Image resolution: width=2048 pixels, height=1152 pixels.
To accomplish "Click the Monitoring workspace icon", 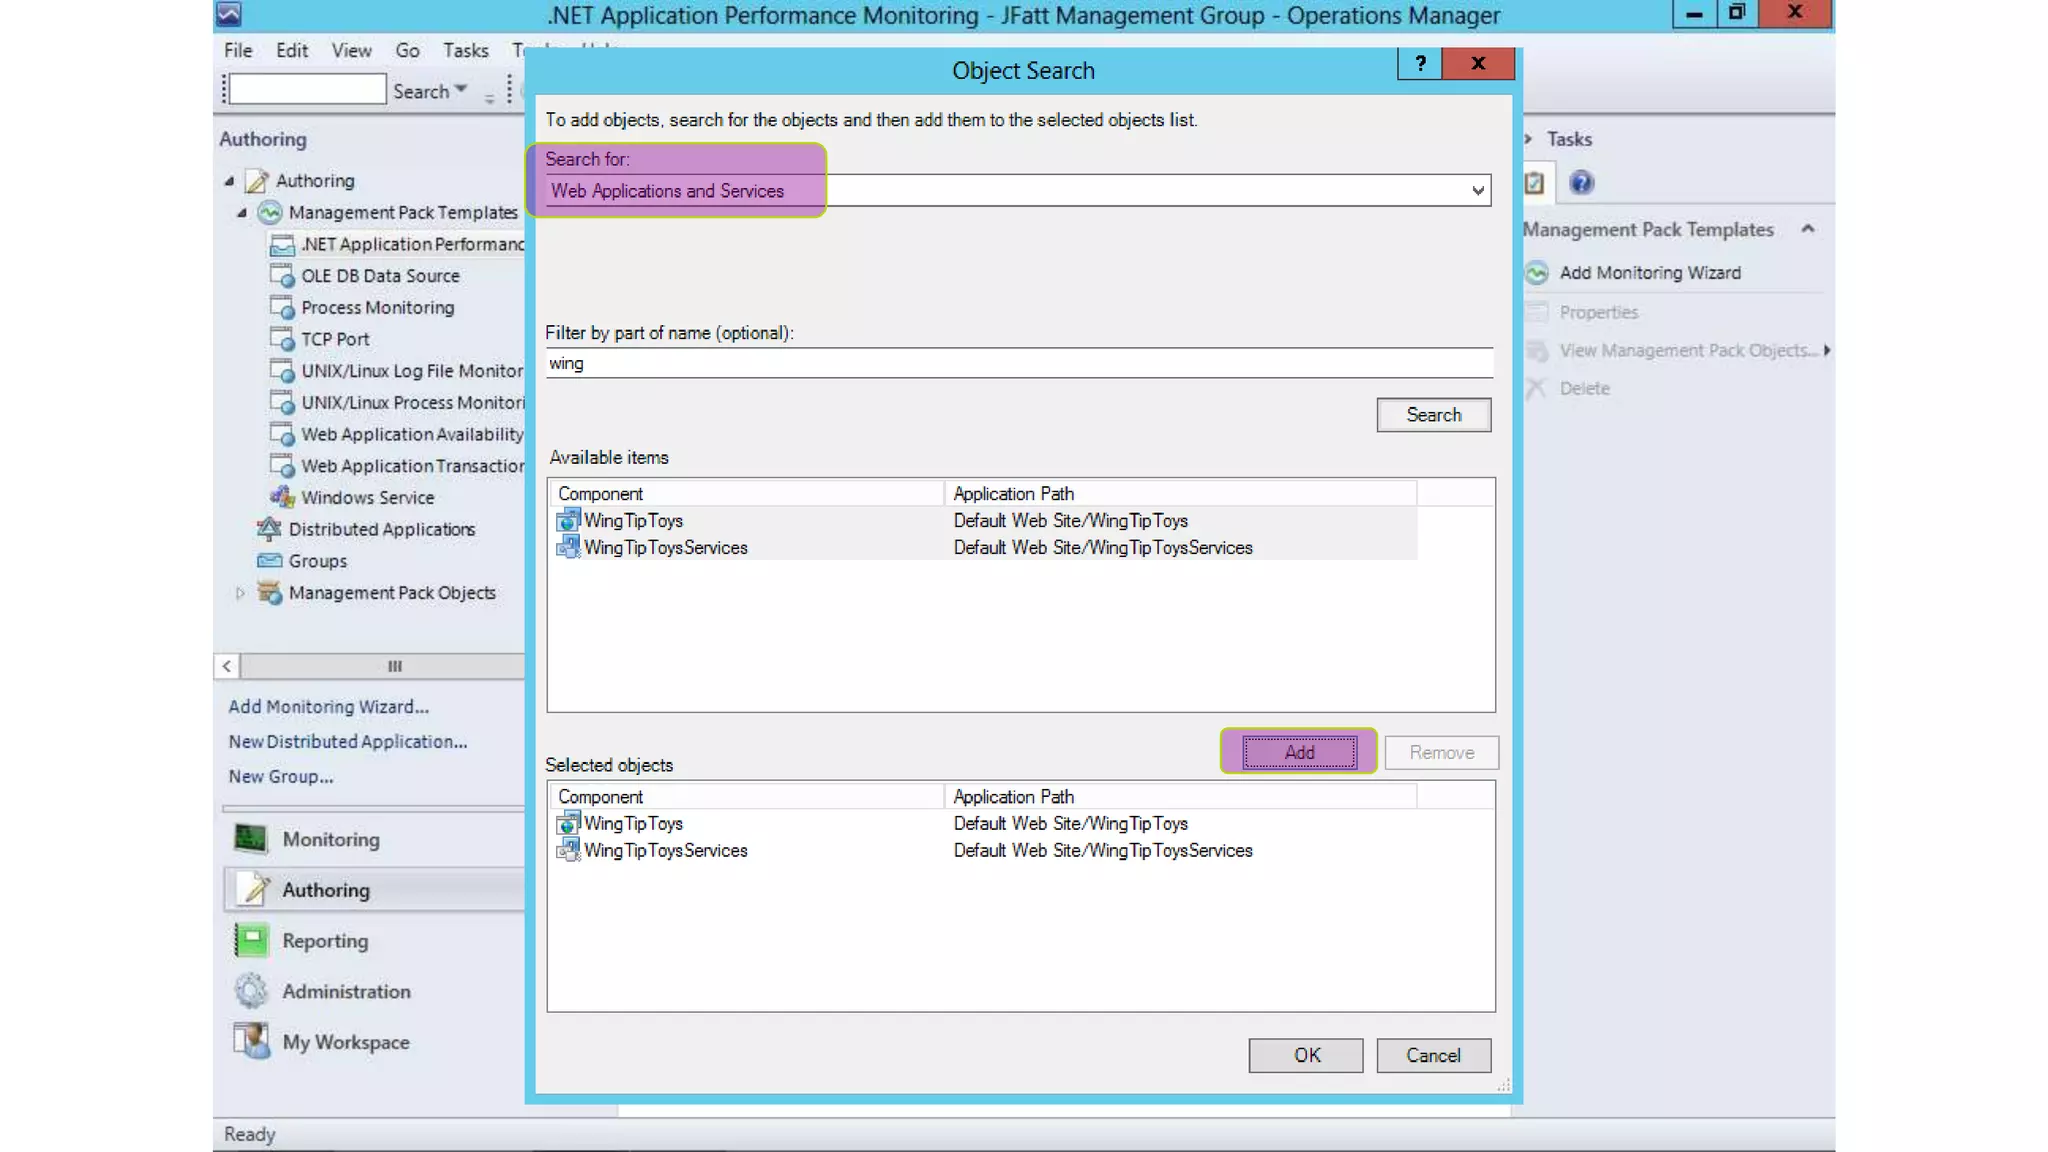I will (250, 839).
